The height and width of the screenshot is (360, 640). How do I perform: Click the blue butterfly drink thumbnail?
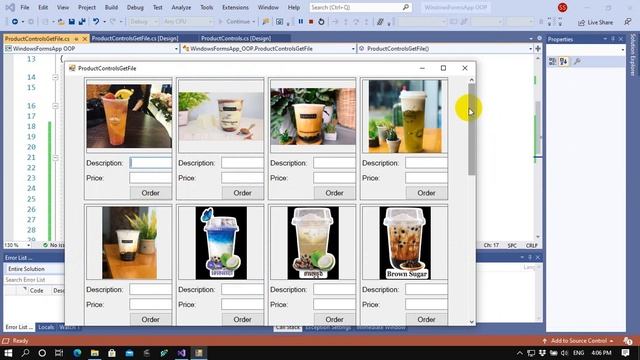(x=221, y=243)
